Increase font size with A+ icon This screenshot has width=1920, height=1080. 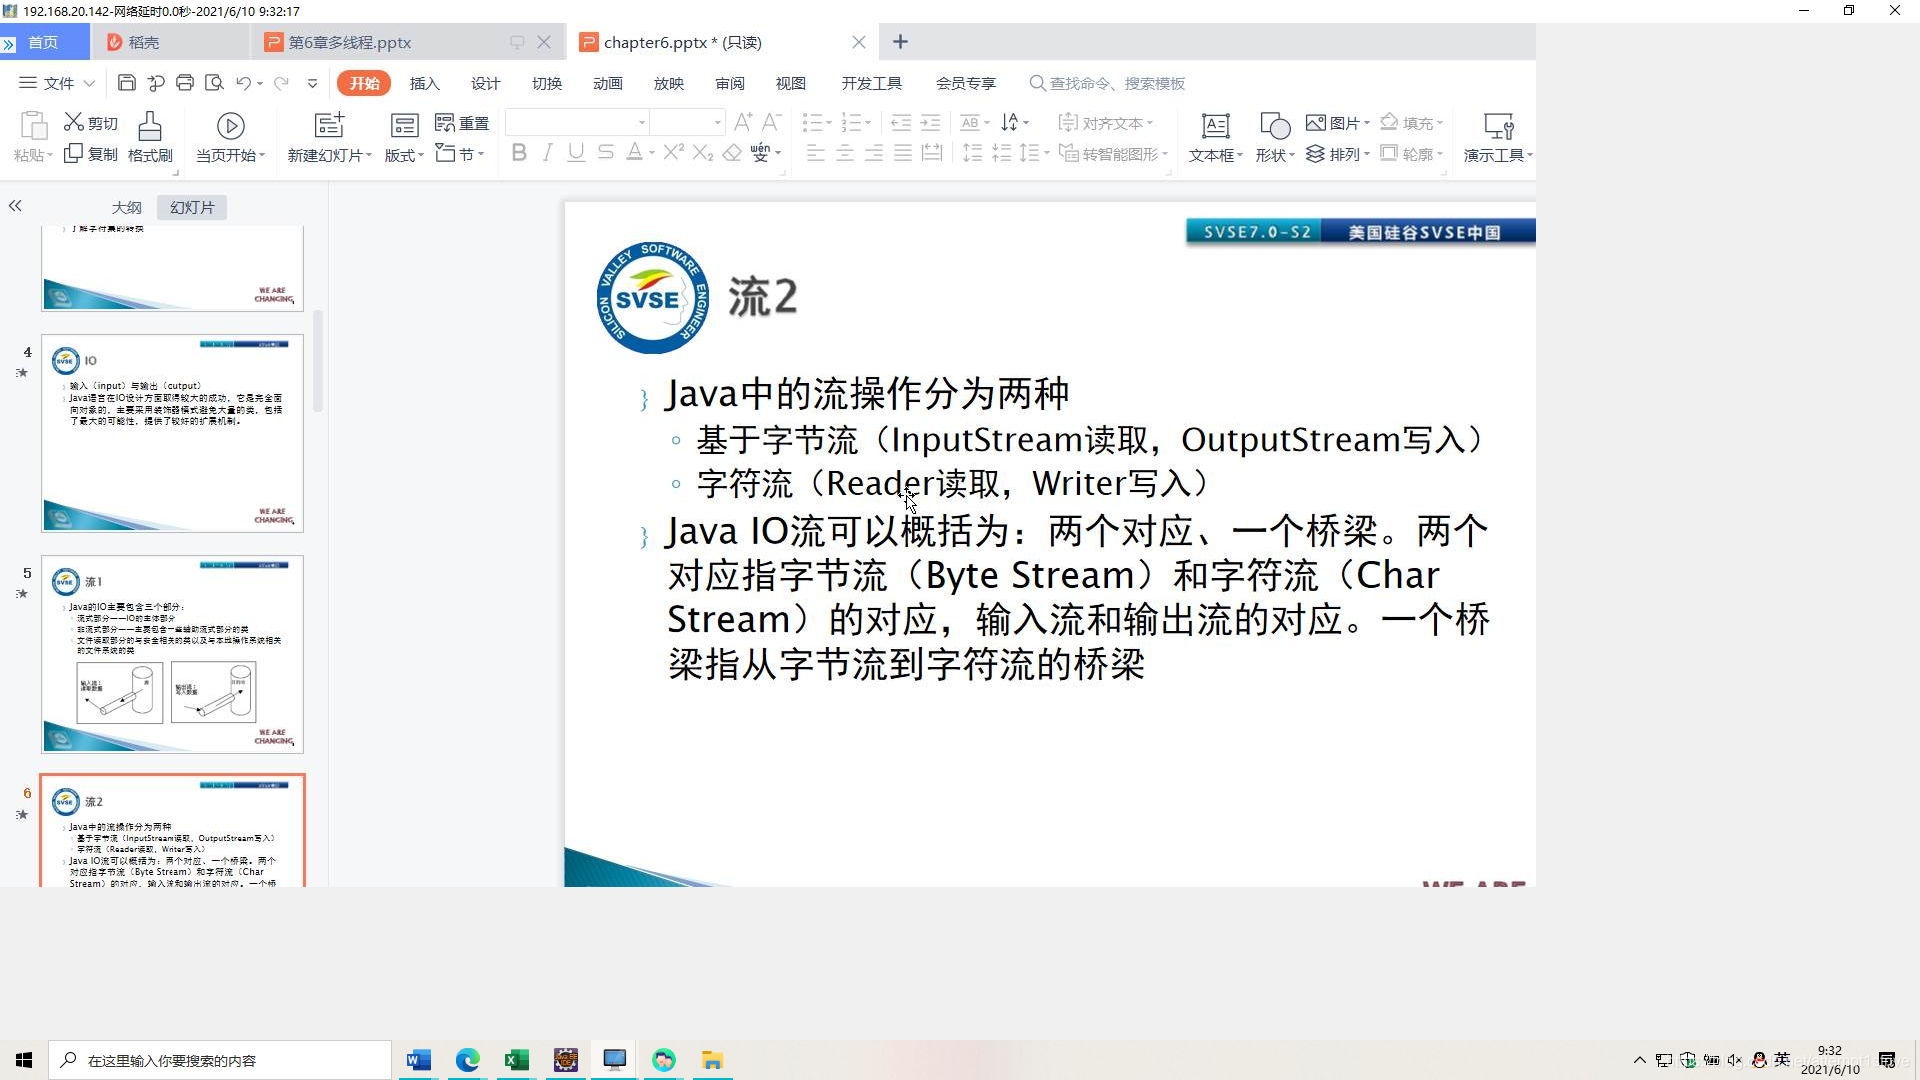pos(742,122)
